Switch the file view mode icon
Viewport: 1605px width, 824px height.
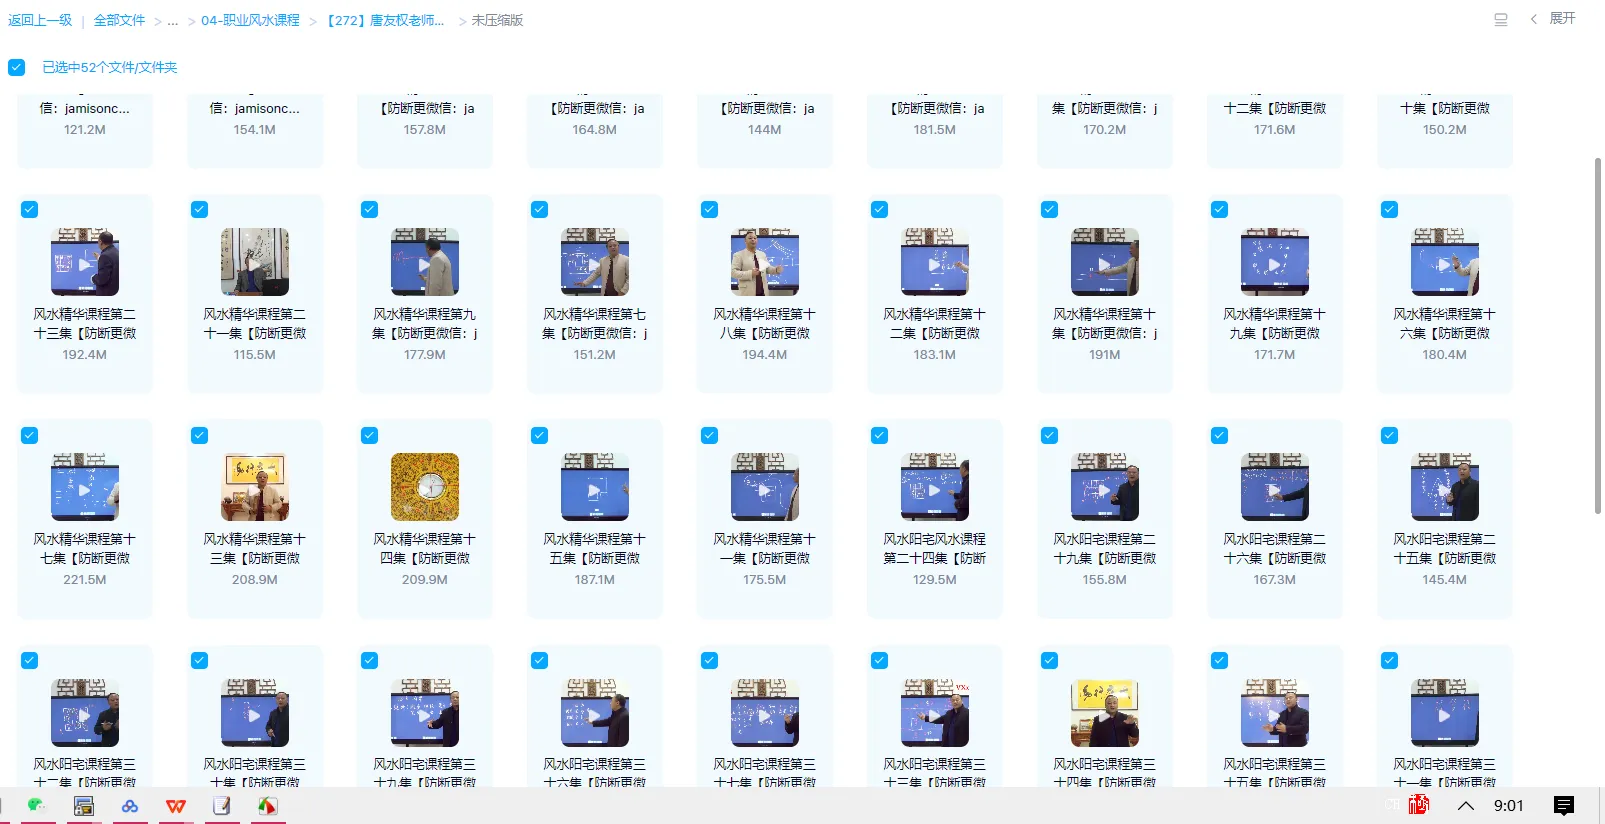[x=1501, y=19]
